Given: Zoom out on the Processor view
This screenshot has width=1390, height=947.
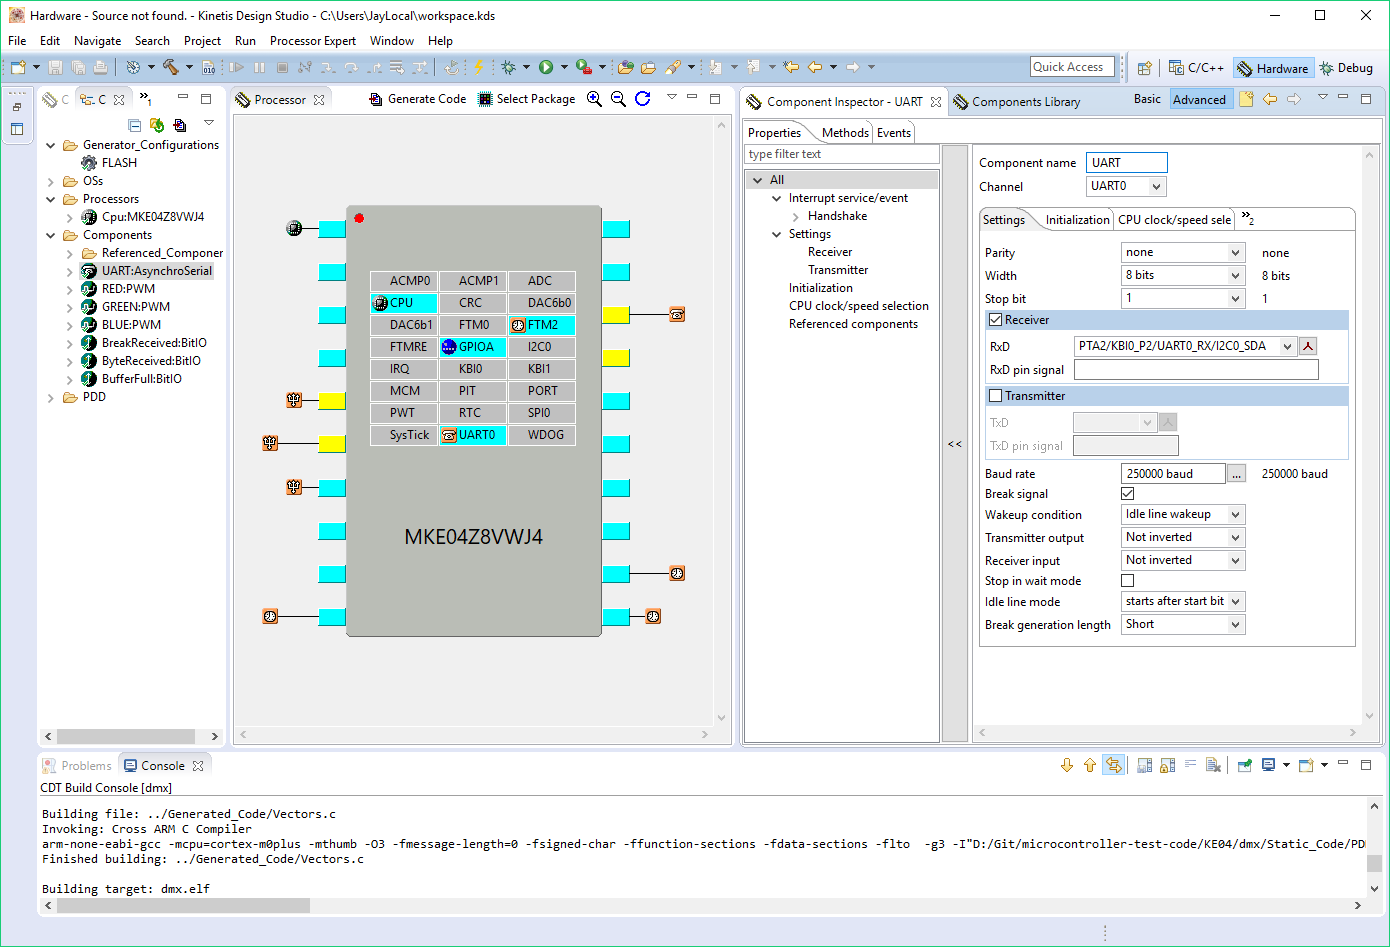Looking at the screenshot, I should pos(618,98).
